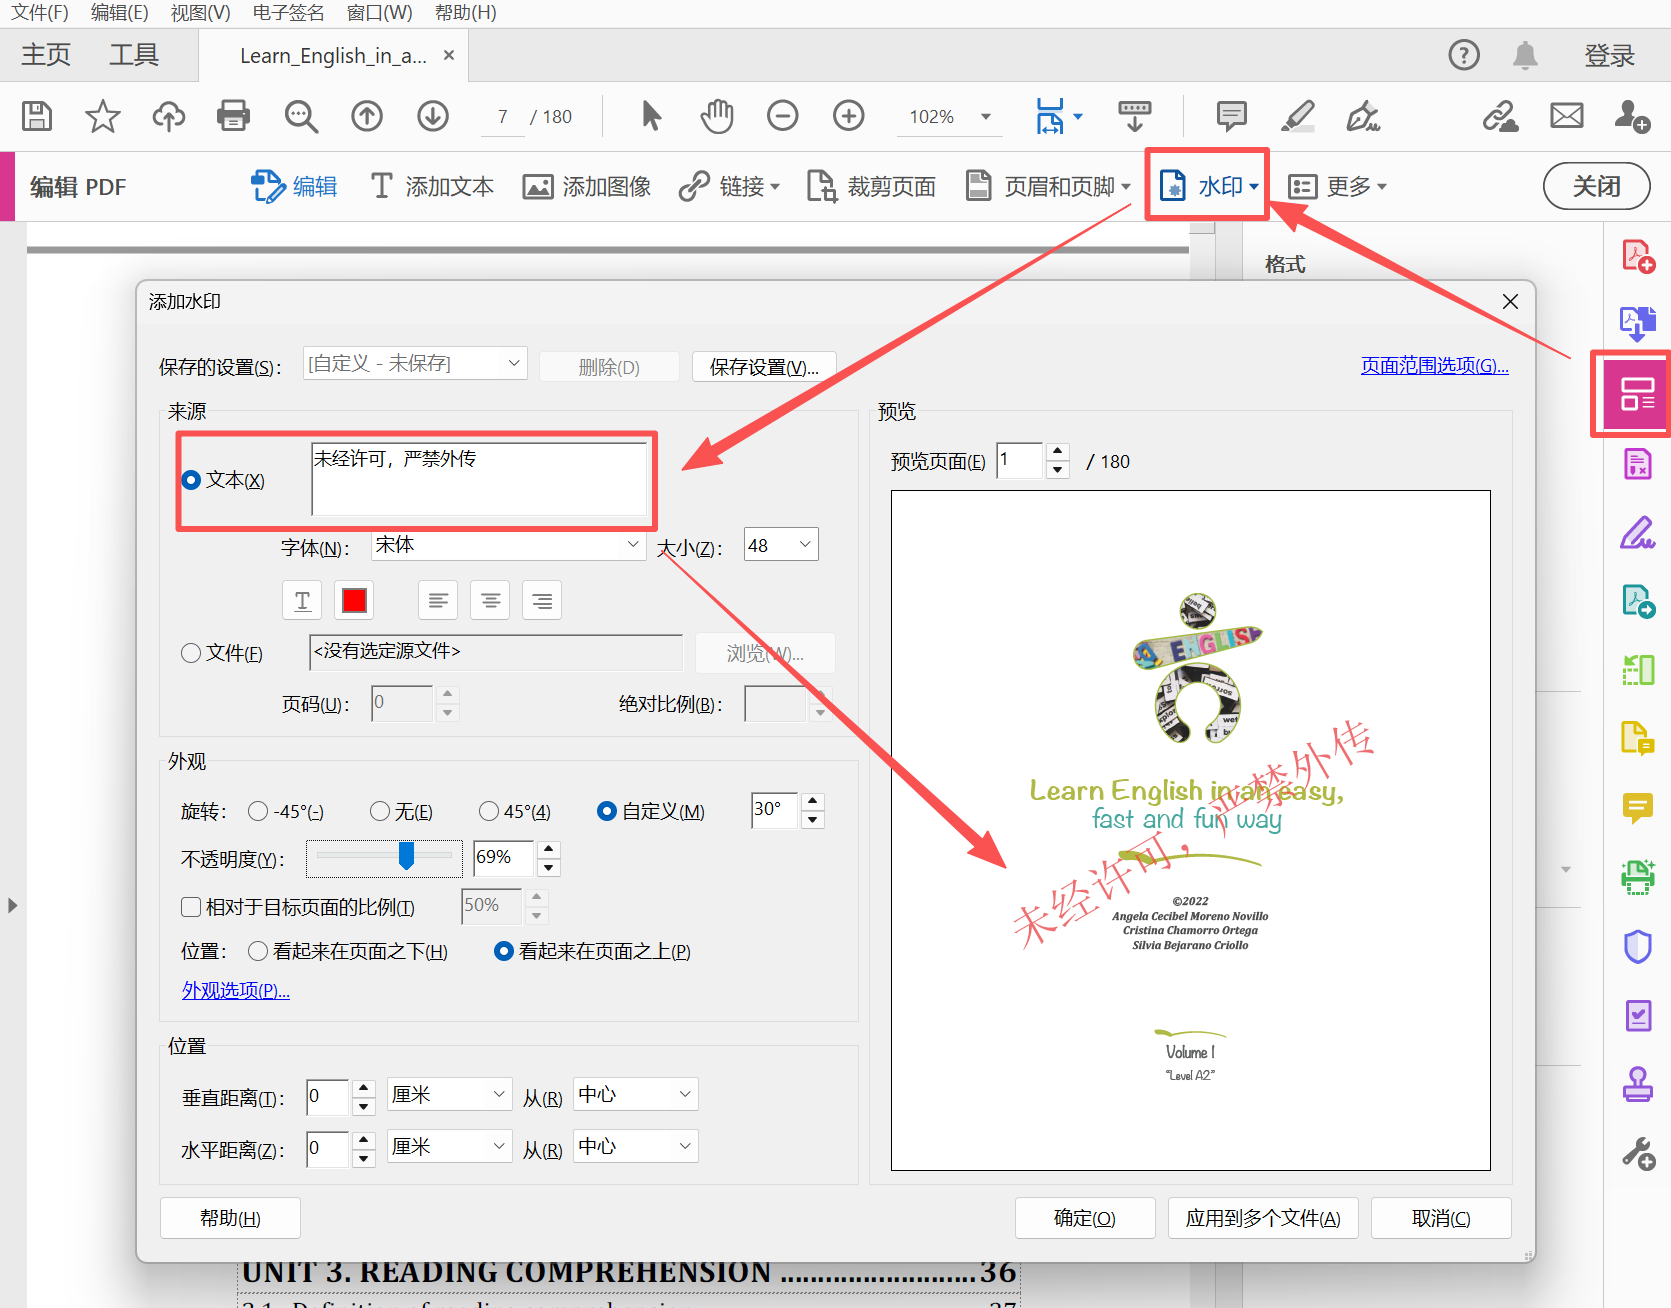Click the 水印 watermark icon
The height and width of the screenshot is (1308, 1671).
click(1172, 185)
